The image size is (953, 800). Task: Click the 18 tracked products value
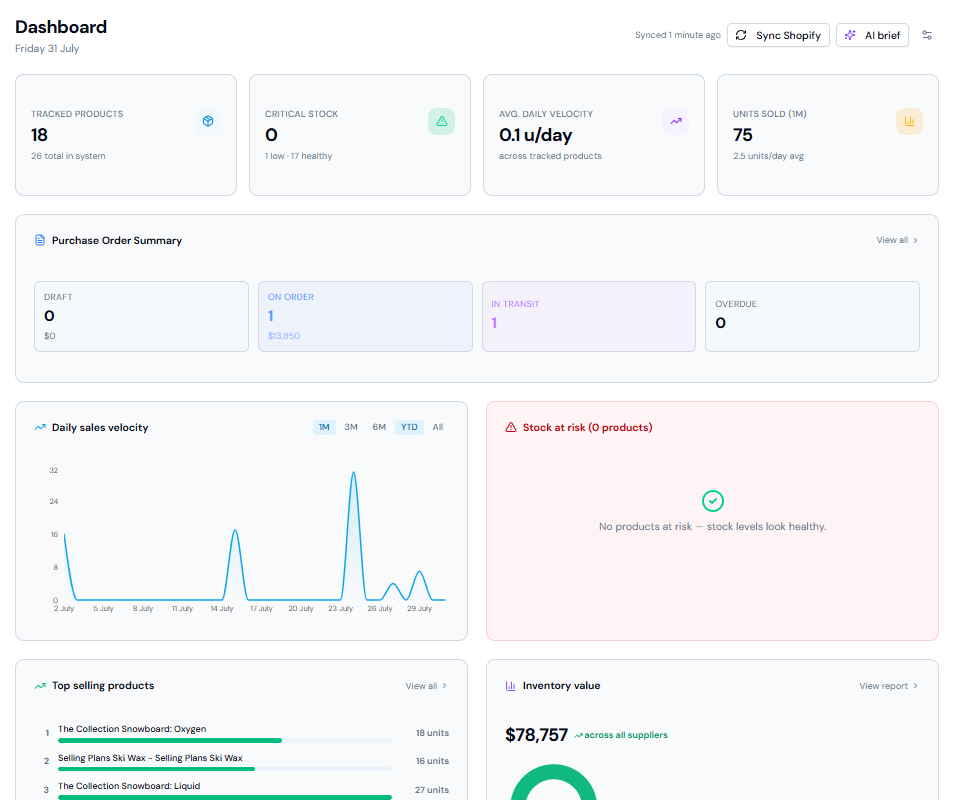[x=40, y=135]
